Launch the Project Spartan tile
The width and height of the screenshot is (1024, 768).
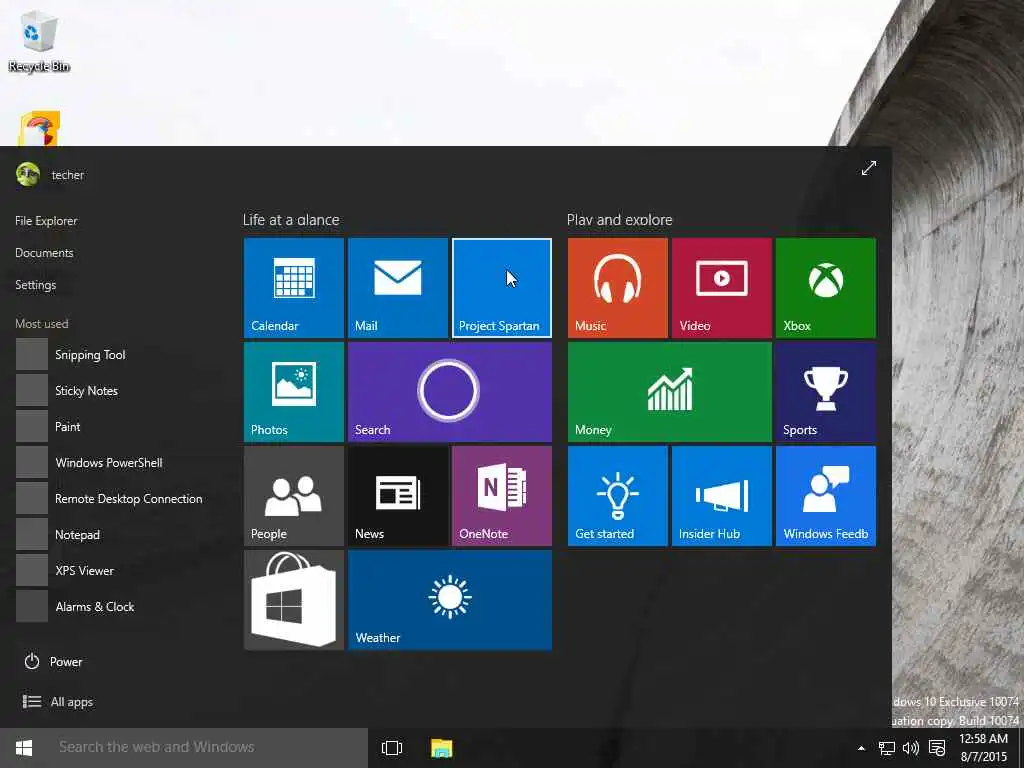click(502, 288)
